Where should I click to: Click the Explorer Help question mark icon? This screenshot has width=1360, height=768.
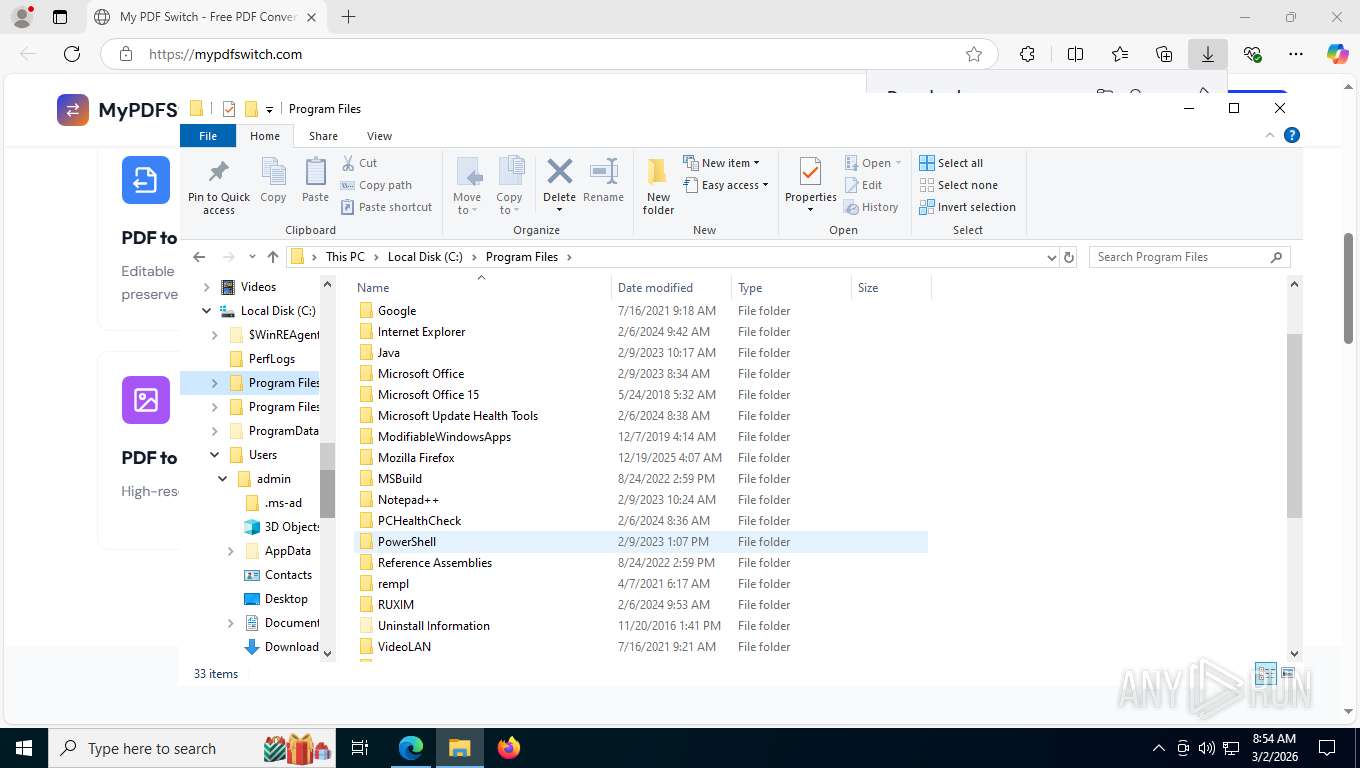pos(1292,135)
